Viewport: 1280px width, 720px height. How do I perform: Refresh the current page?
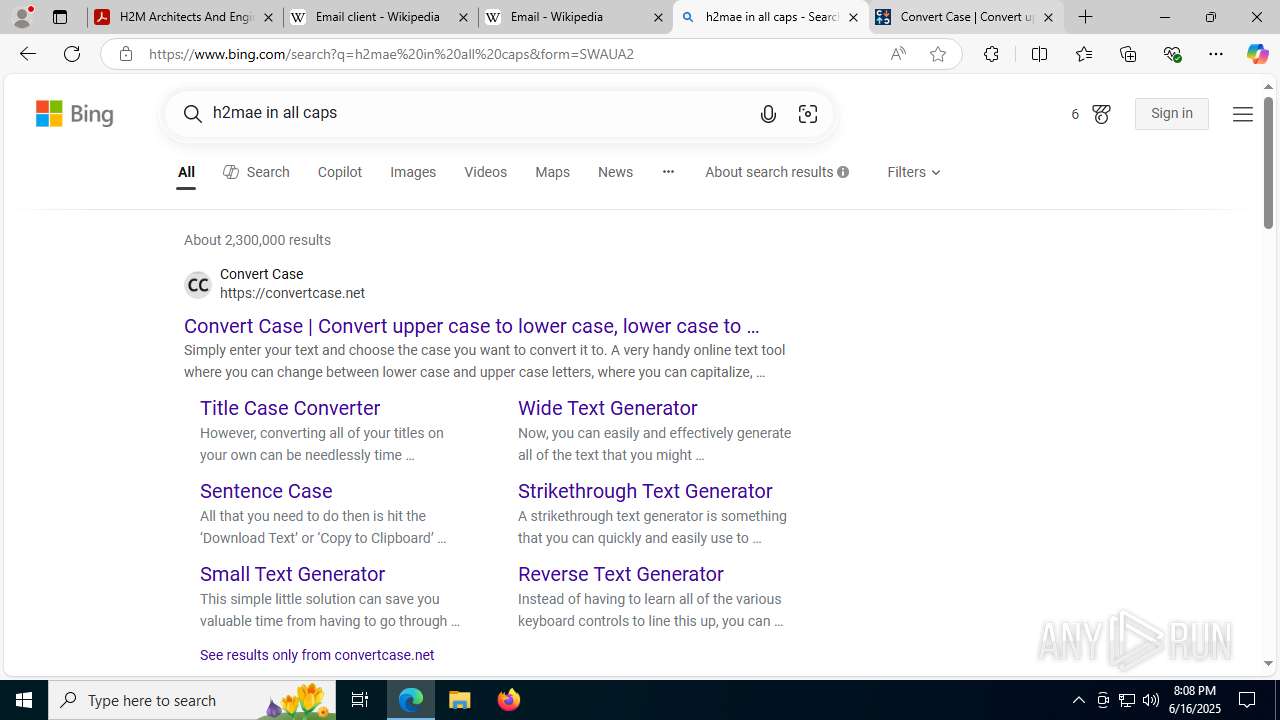click(x=72, y=54)
